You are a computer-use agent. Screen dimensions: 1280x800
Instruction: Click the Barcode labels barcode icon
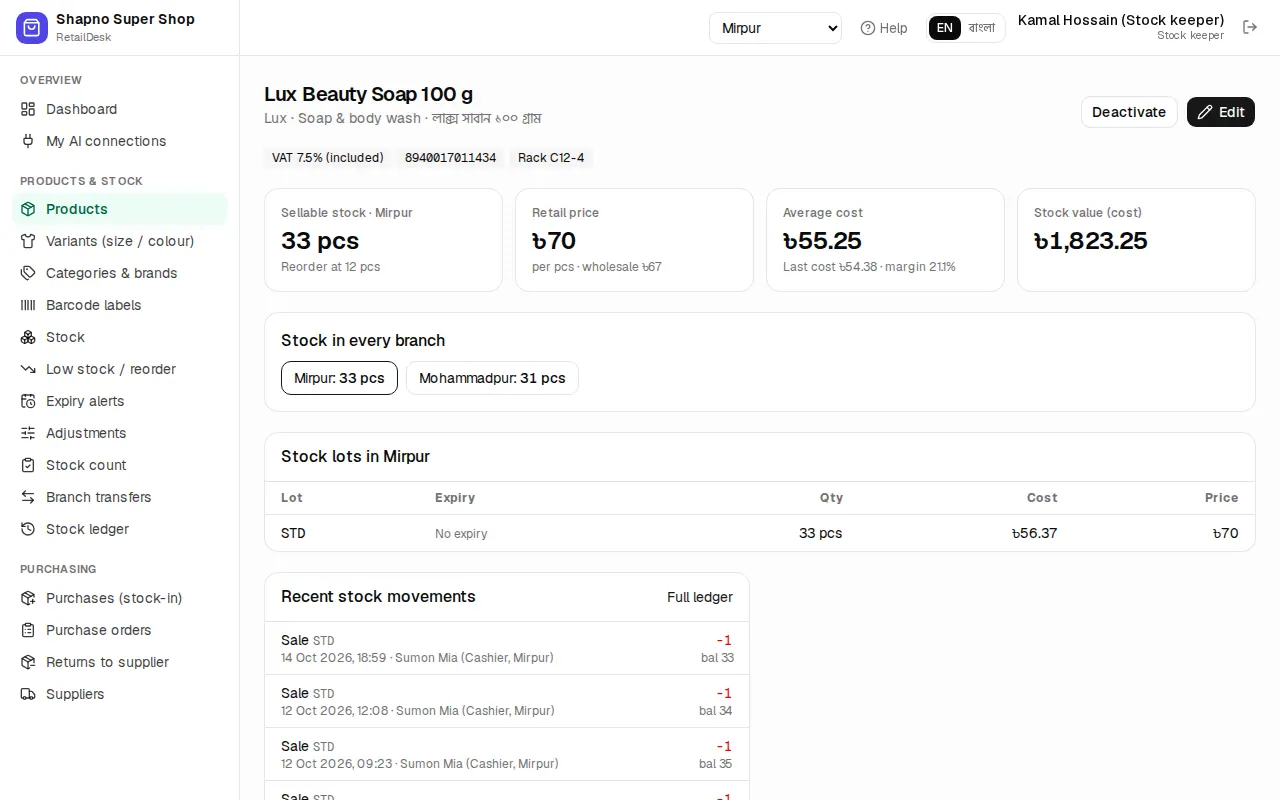point(28,305)
